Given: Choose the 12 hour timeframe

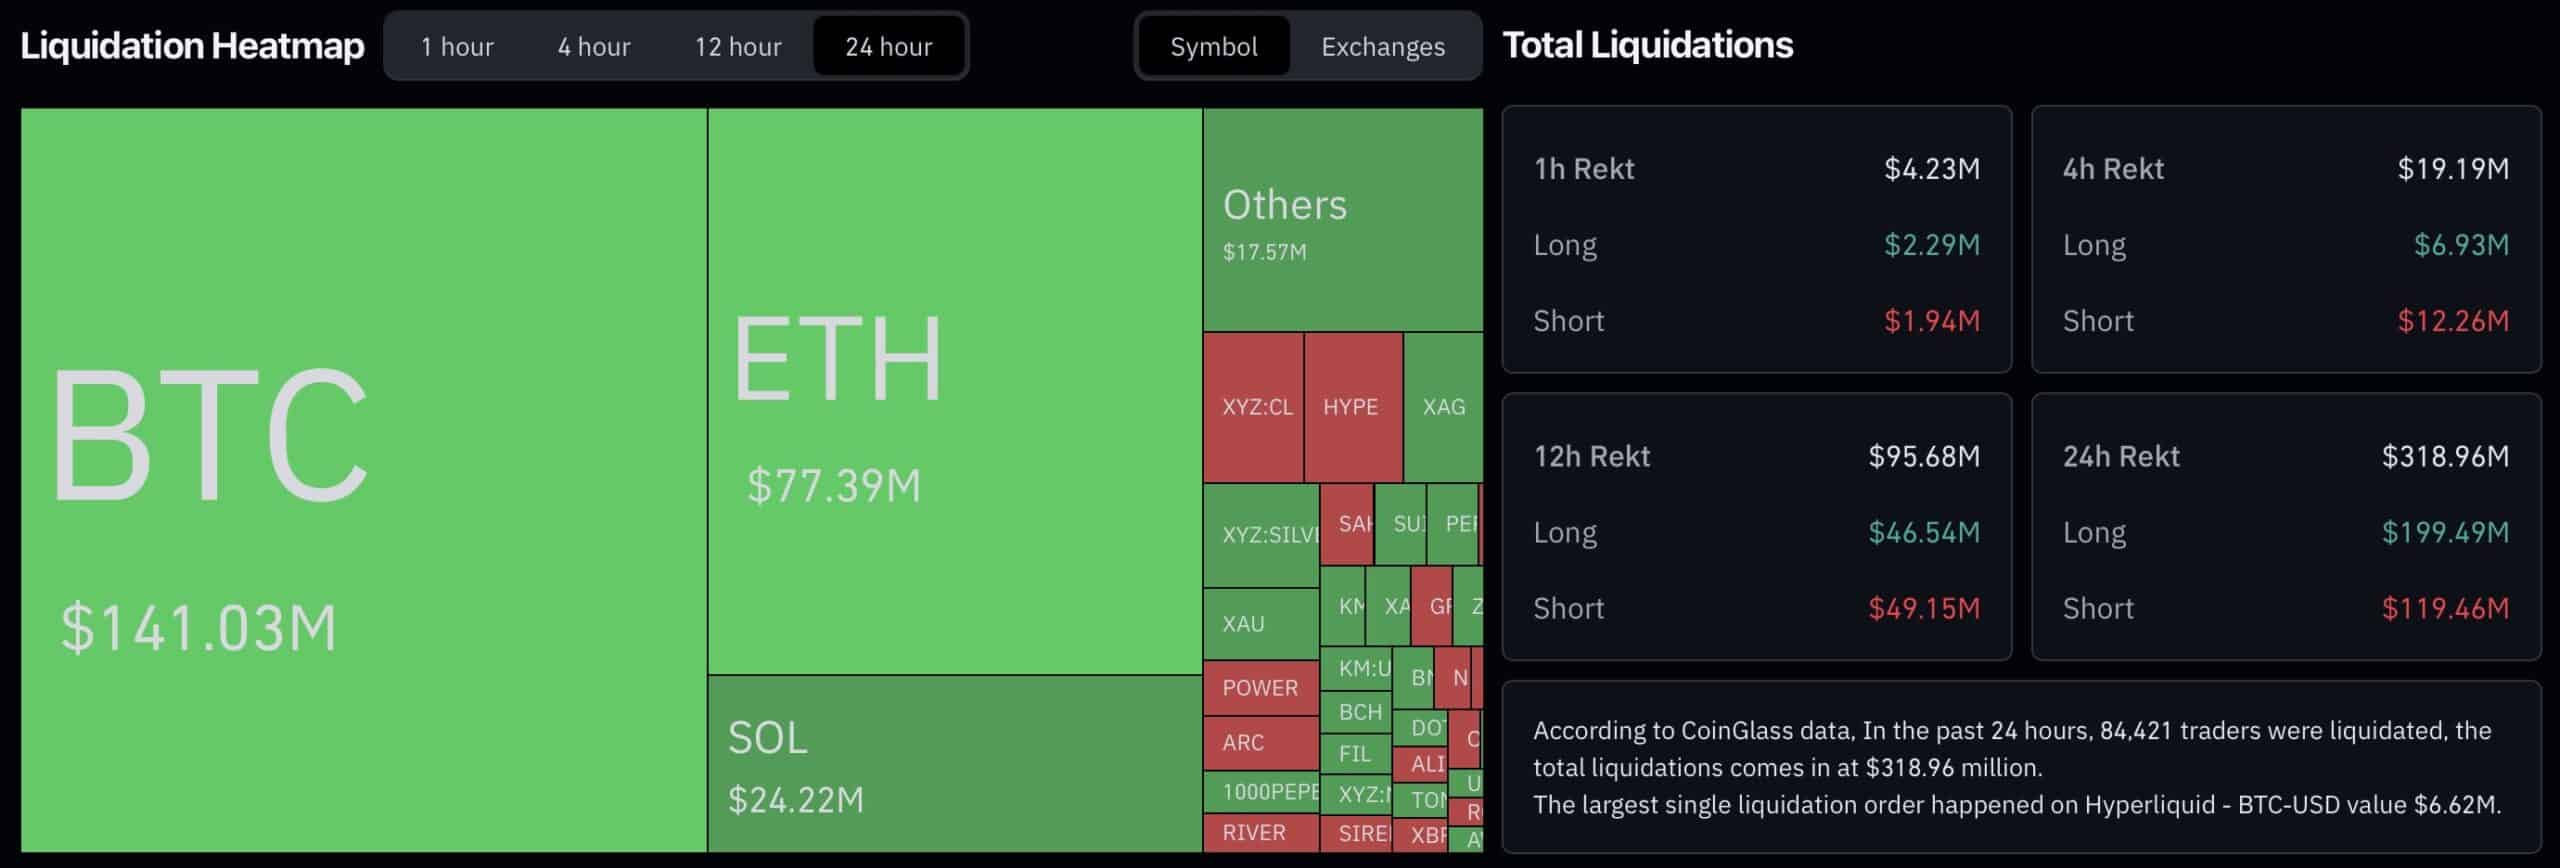Looking at the screenshot, I should click(738, 47).
